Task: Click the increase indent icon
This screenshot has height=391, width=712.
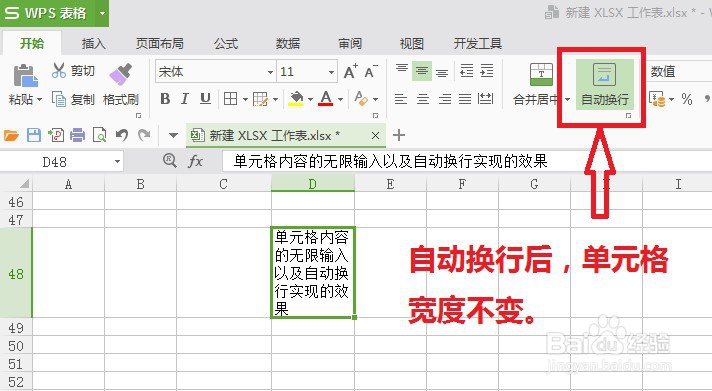Action: (x=486, y=71)
